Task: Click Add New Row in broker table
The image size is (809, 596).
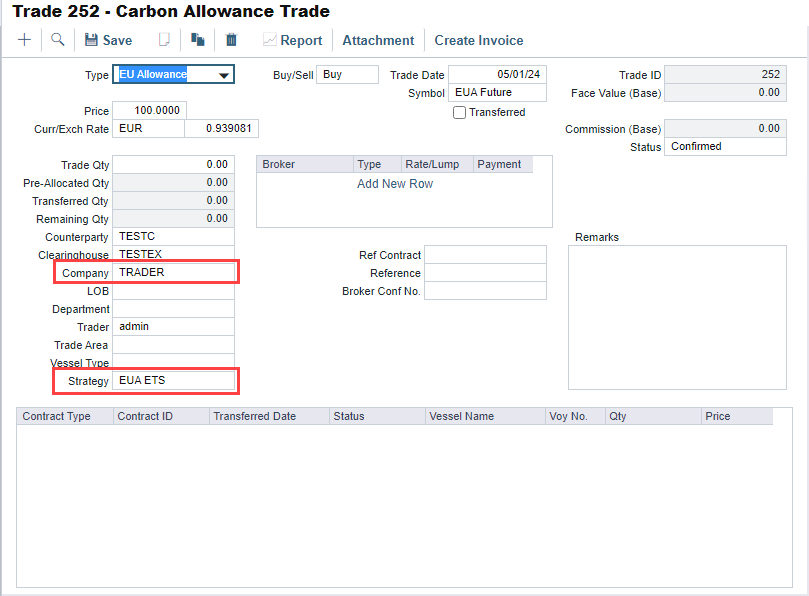Action: 395,184
